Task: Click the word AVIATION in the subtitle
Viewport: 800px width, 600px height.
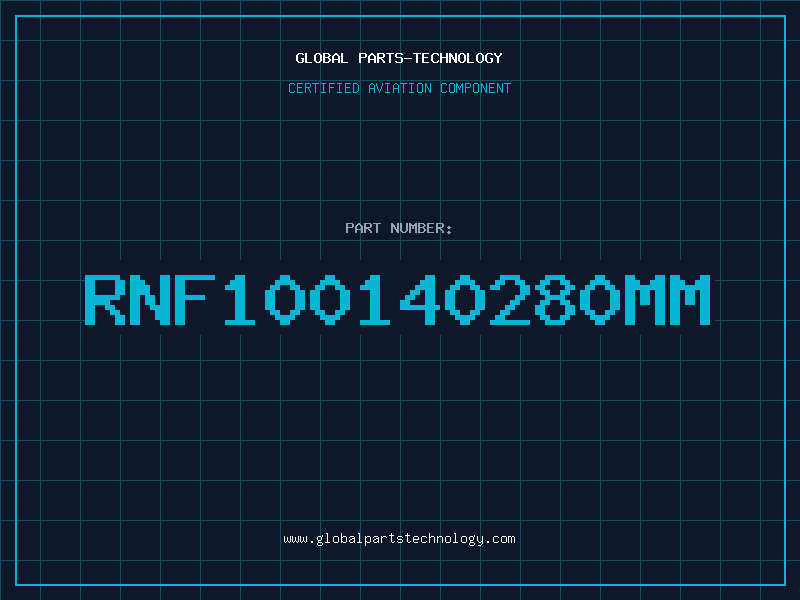Action: 400,88
